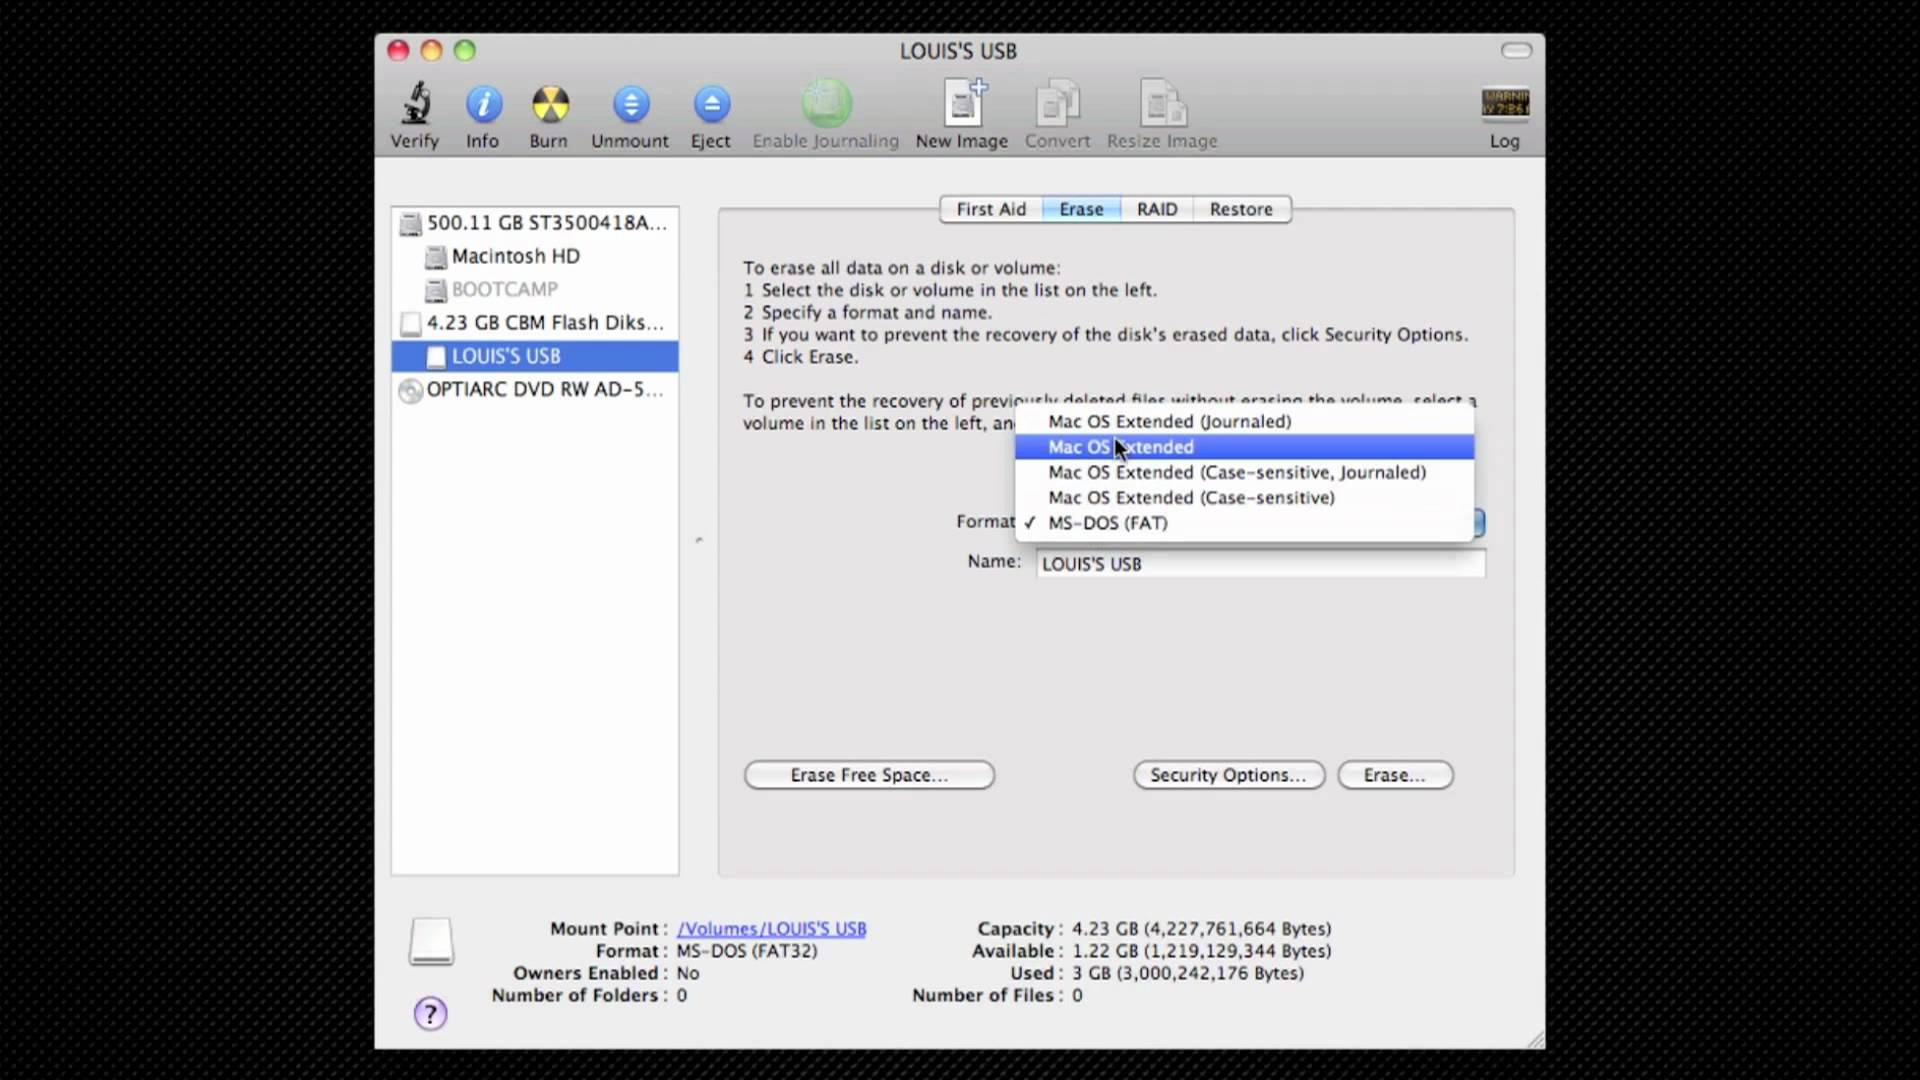This screenshot has height=1080, width=1920.
Task: Follow the /Volumes/LOUIS'S USB mount point link
Action: coord(772,927)
